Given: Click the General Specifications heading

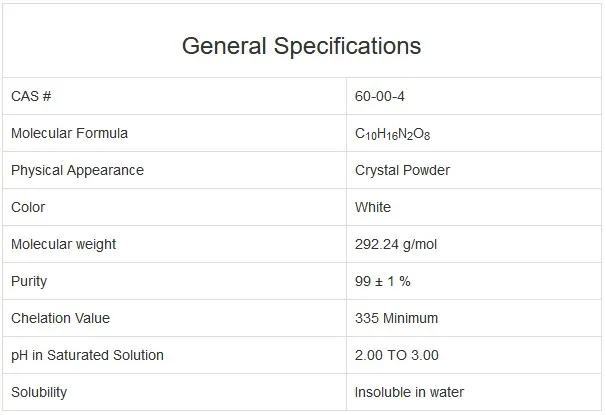Looking at the screenshot, I should click(301, 46).
